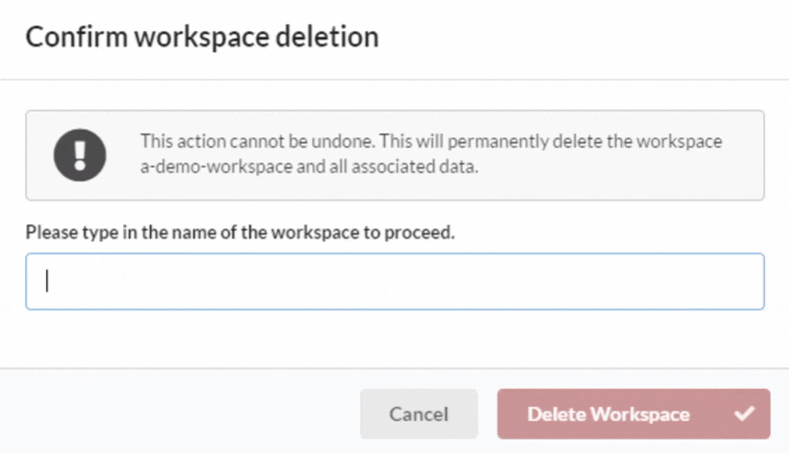Click the checkmark icon on Delete Workspace
Screen dimensions: 789x453
[x=744, y=414]
